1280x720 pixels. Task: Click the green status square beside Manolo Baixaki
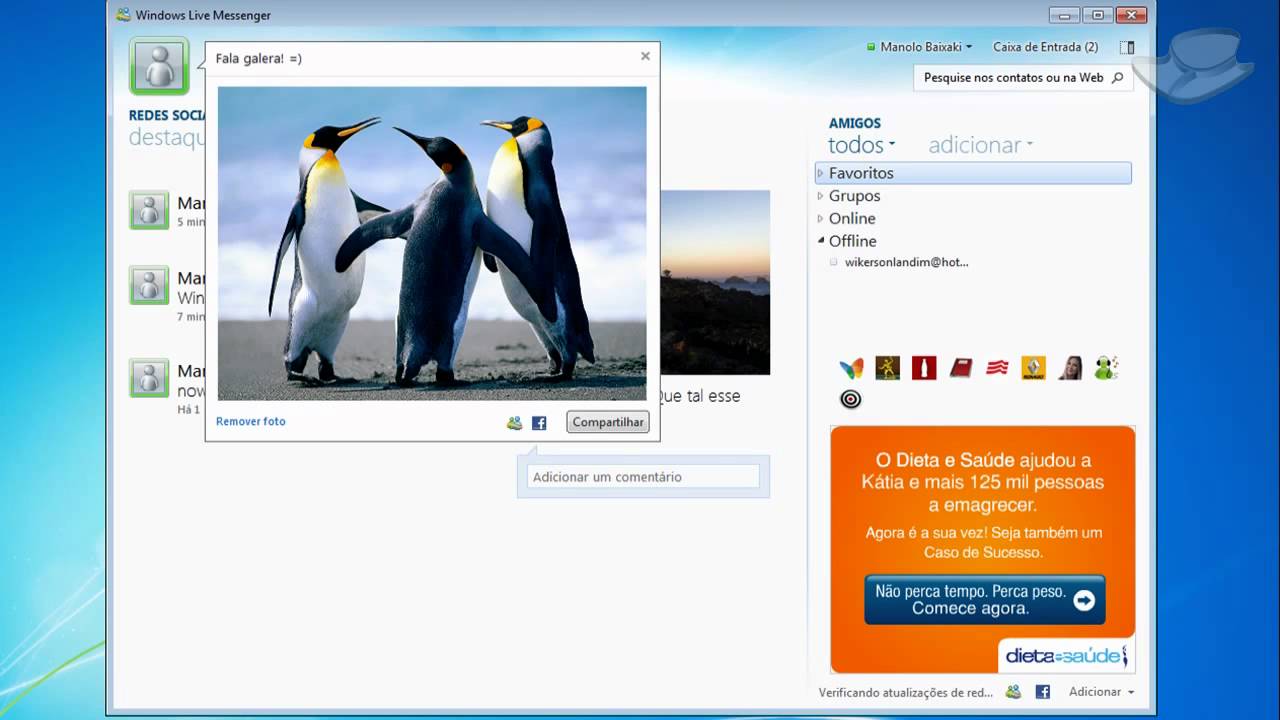click(x=871, y=47)
